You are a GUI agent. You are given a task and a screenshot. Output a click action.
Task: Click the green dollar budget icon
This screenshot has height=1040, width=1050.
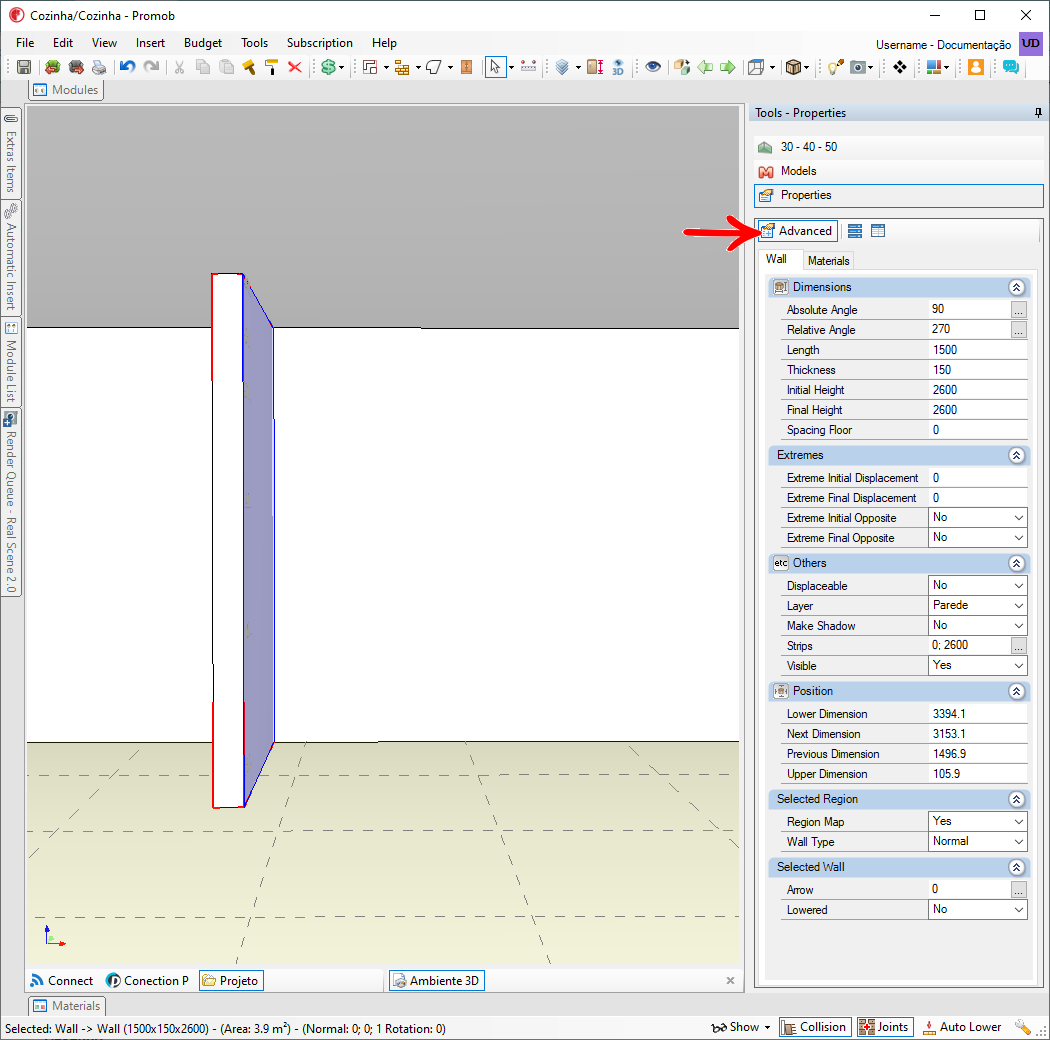pyautogui.click(x=328, y=67)
